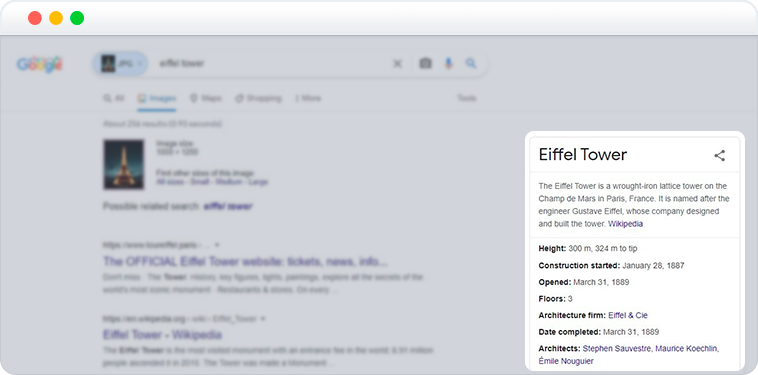Screen dimensions: 758x375
Task: Click the Floors: 3 text
Action: click(555, 299)
